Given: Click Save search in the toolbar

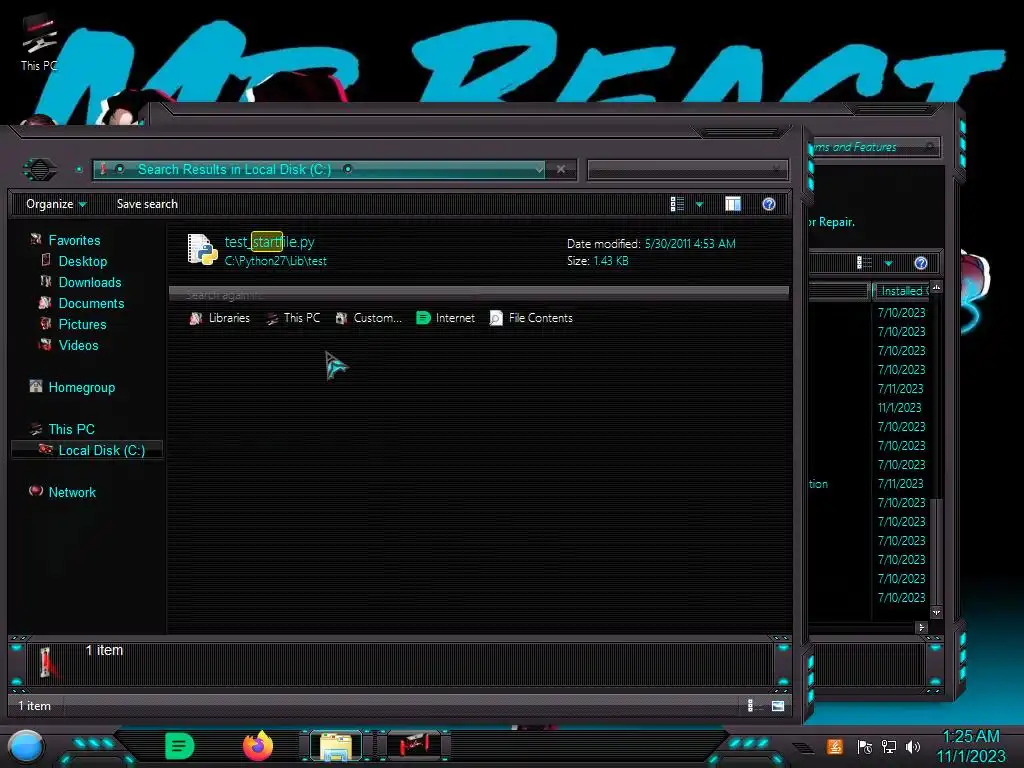Looking at the screenshot, I should (x=147, y=204).
